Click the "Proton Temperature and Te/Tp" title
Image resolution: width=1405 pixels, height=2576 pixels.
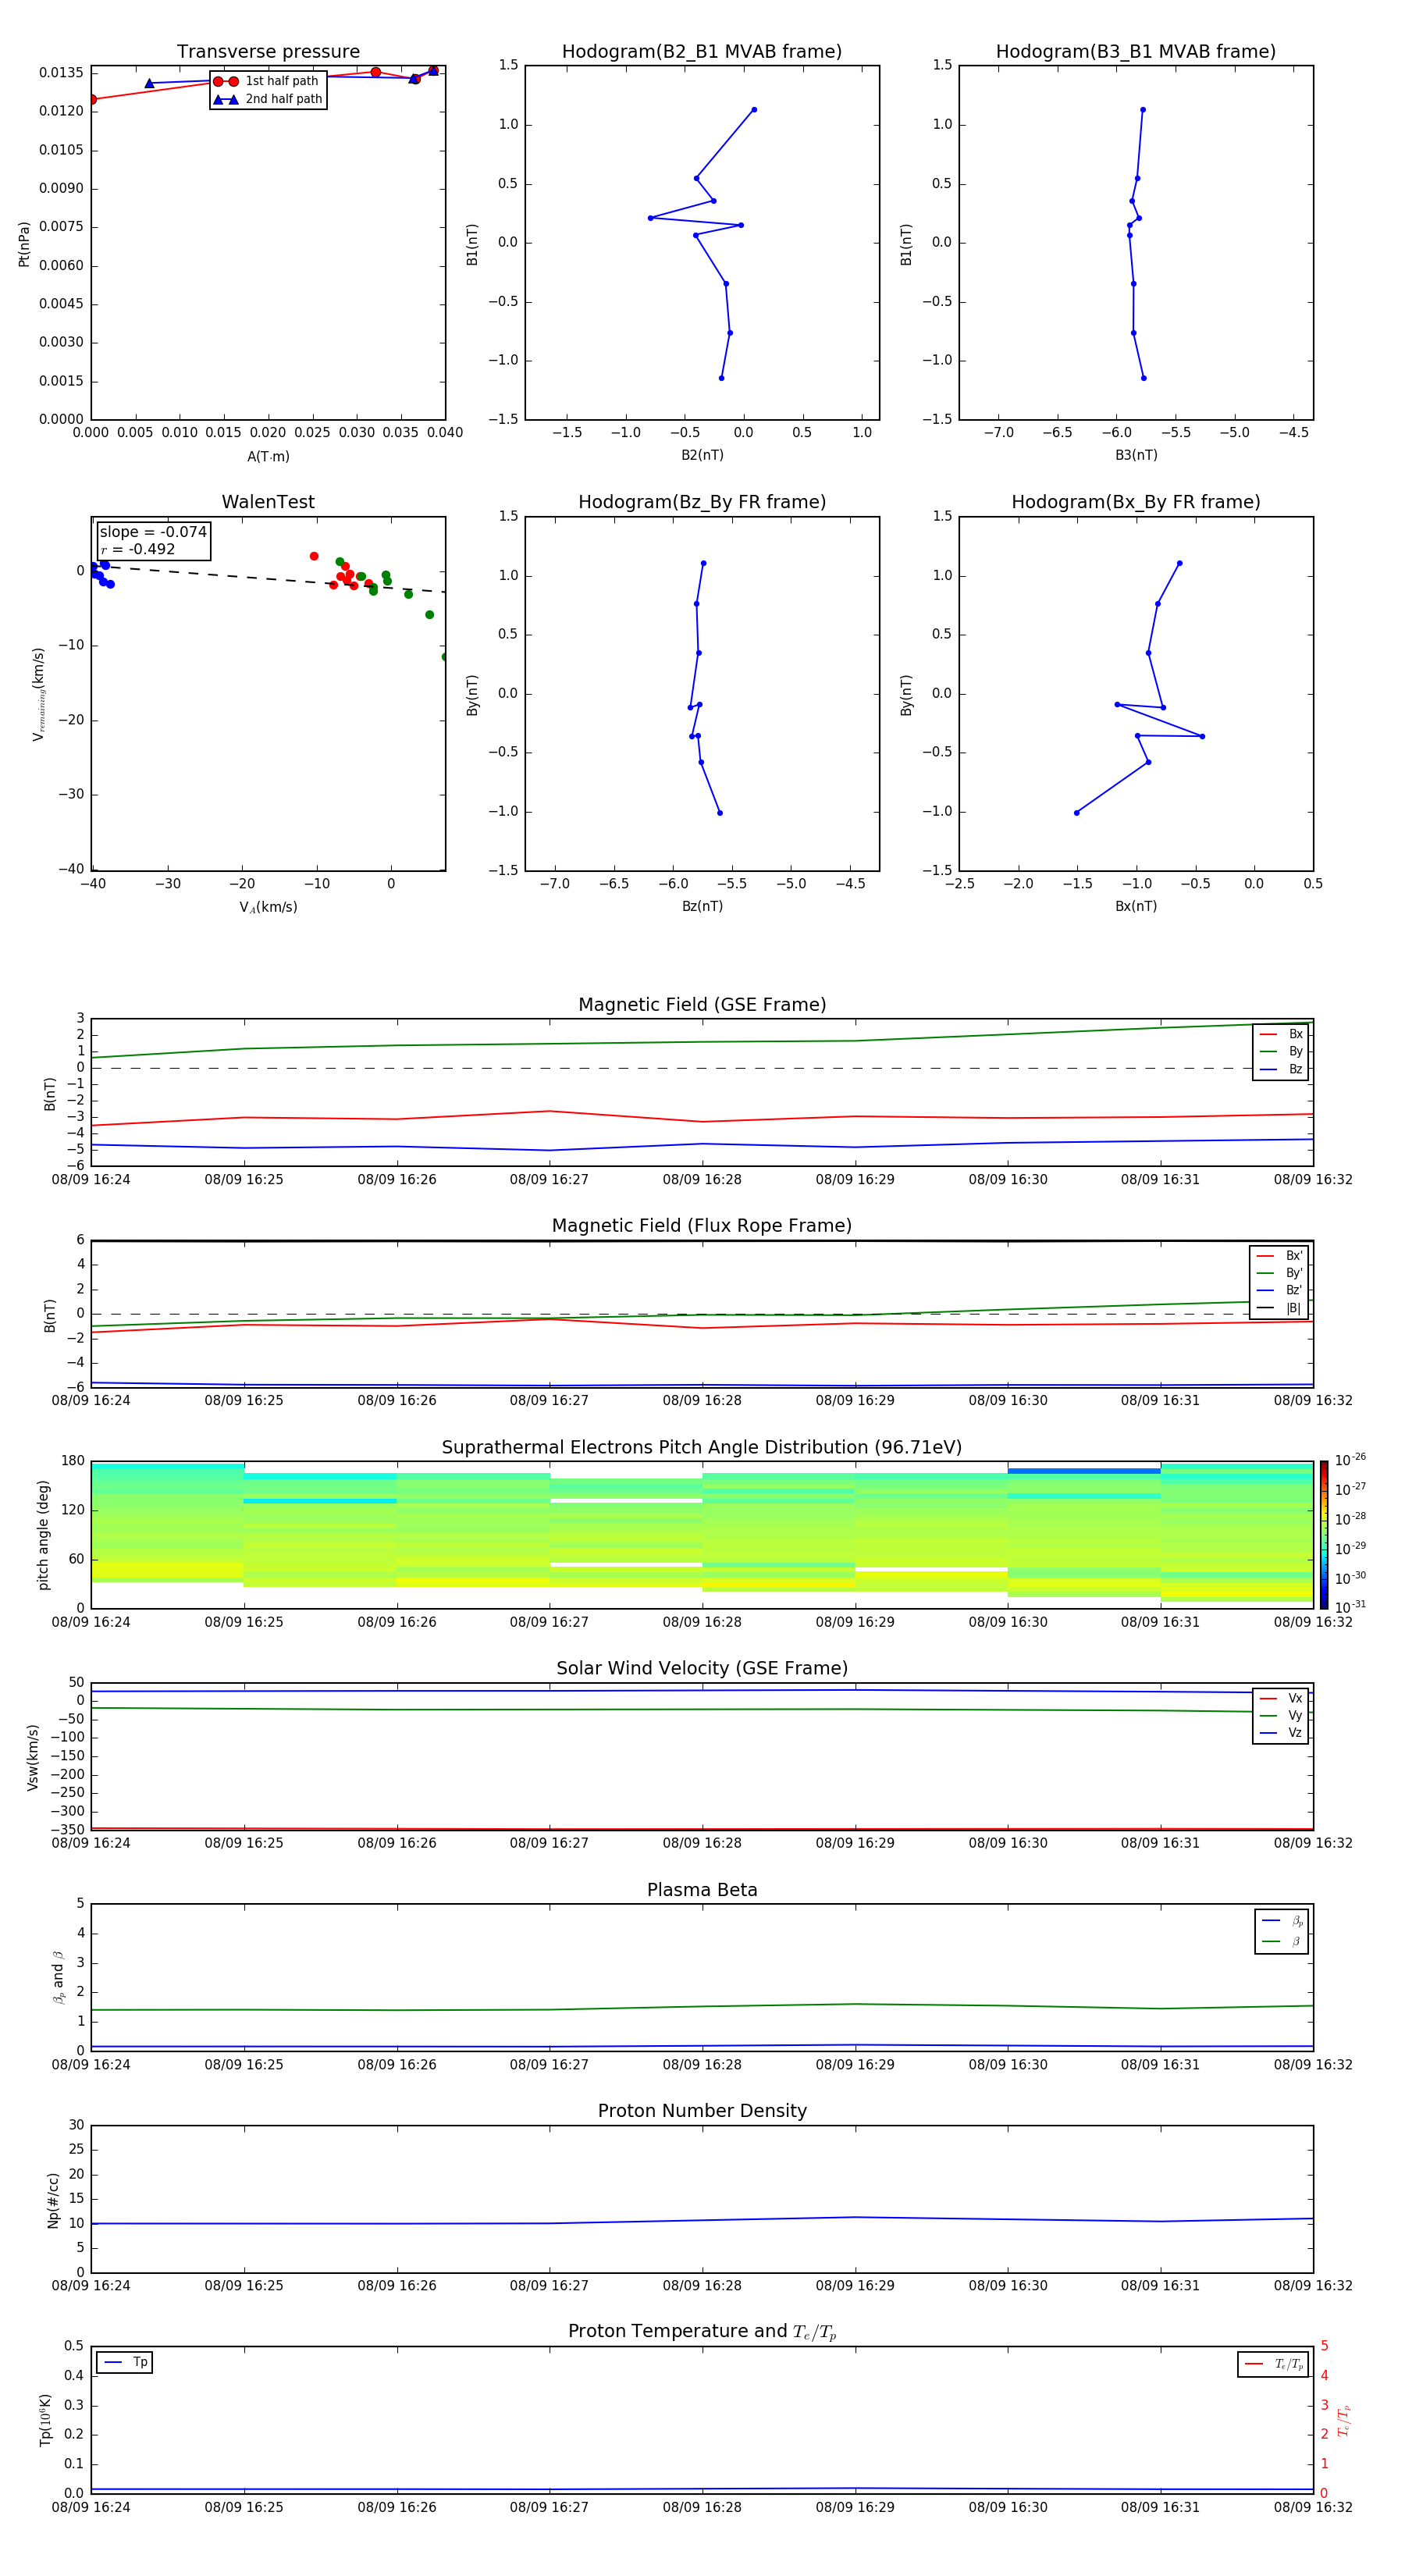[x=702, y=2332]
